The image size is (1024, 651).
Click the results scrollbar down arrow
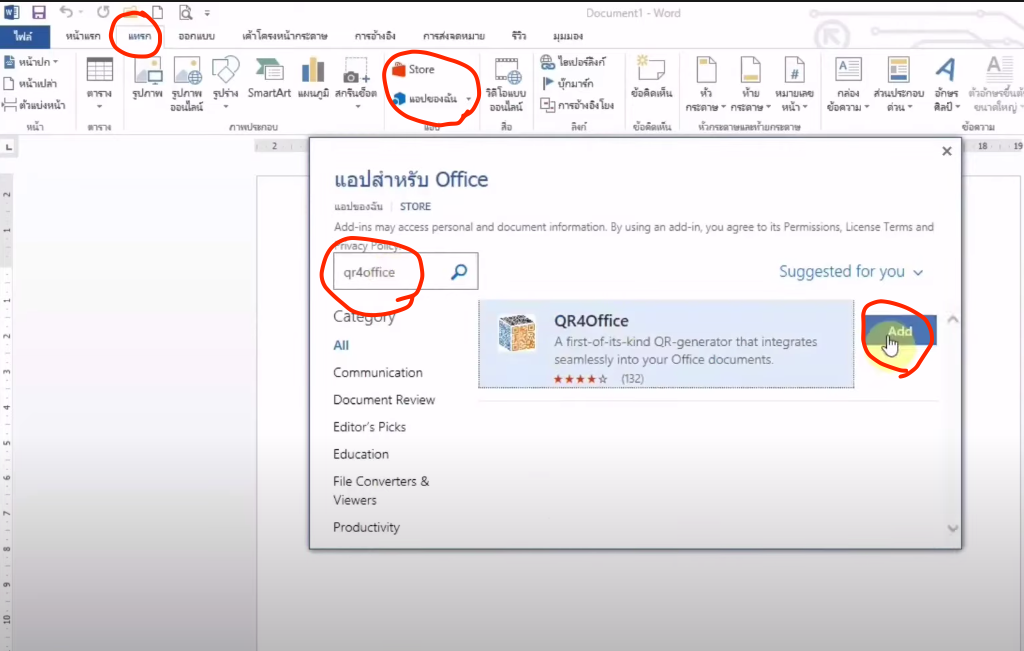pos(953,528)
